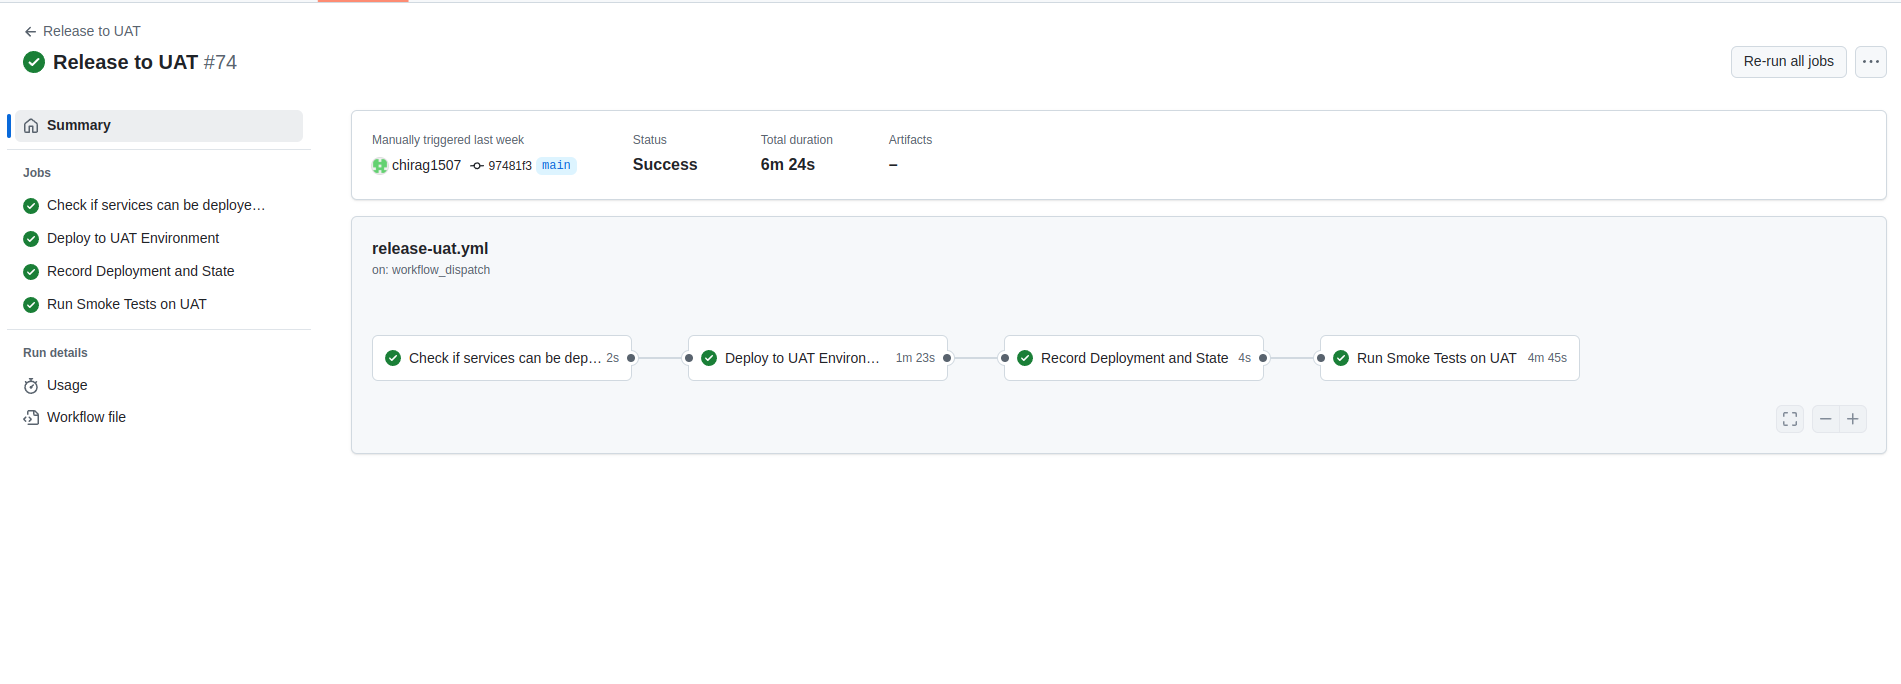Select Deploy to UAT Environment job in sidebar

(x=133, y=239)
